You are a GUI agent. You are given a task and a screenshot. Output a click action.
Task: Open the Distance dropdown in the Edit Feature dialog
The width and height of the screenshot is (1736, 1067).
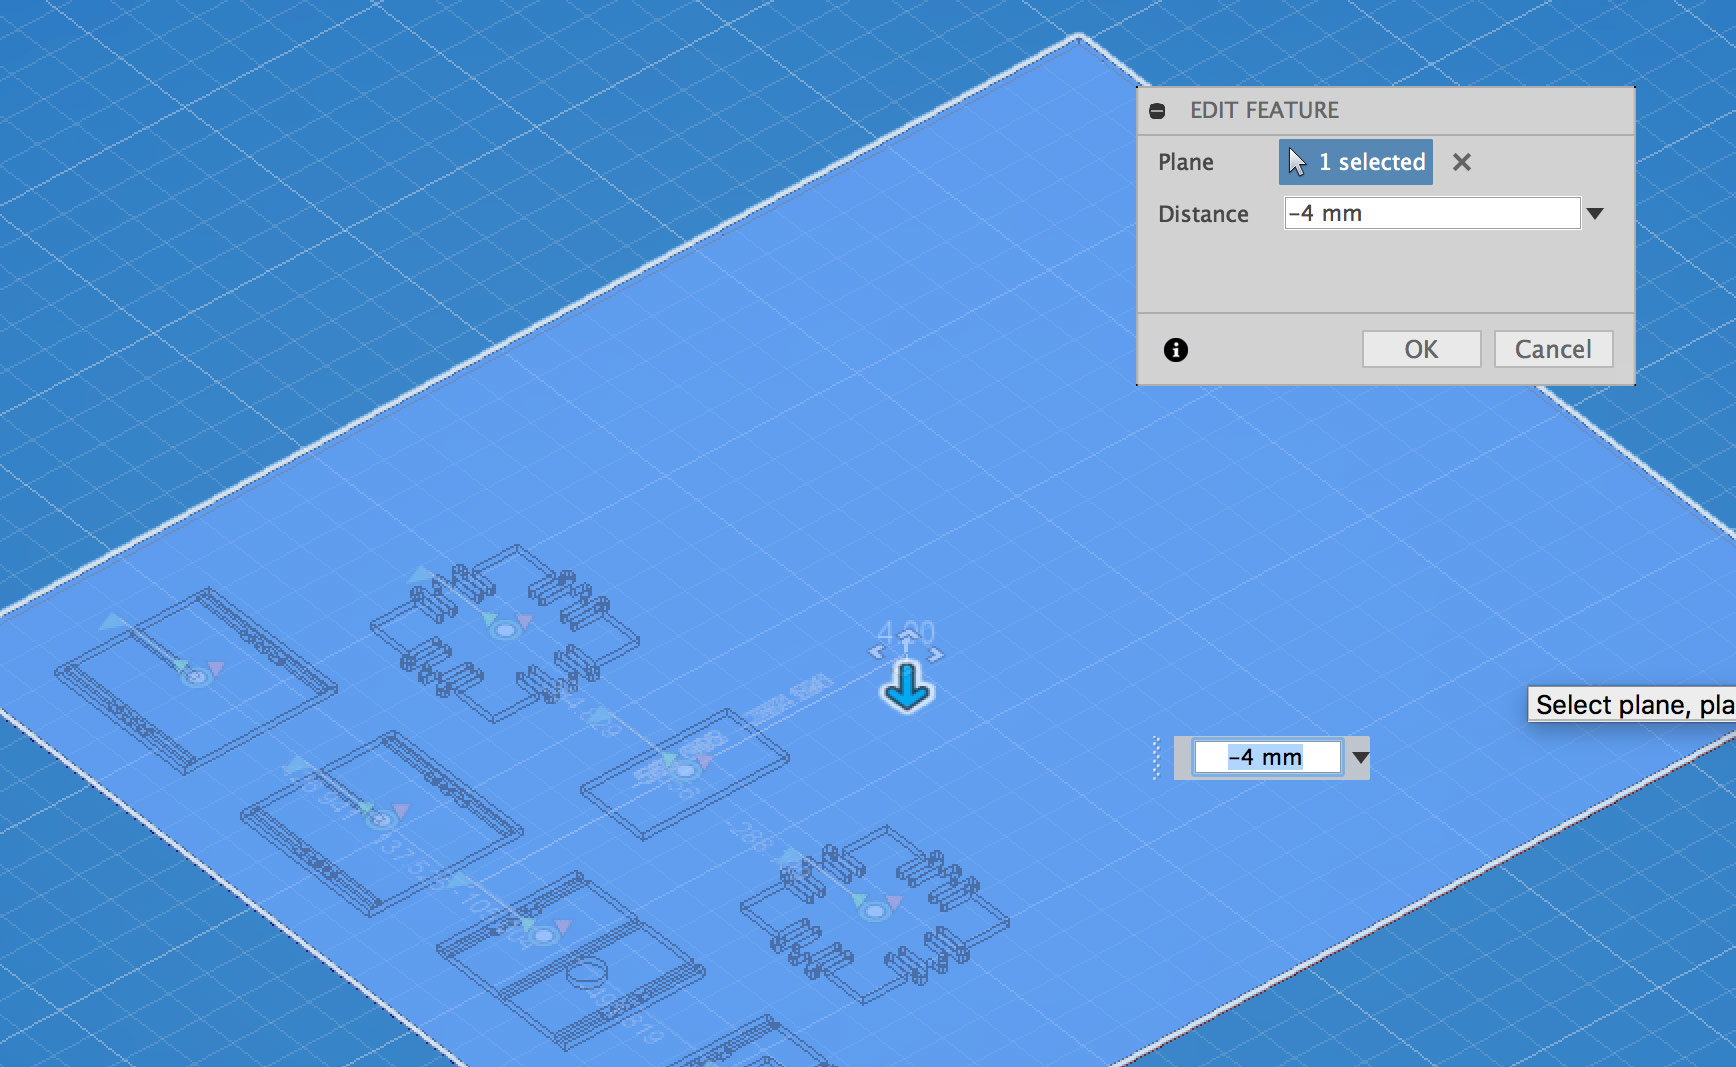[x=1595, y=213]
